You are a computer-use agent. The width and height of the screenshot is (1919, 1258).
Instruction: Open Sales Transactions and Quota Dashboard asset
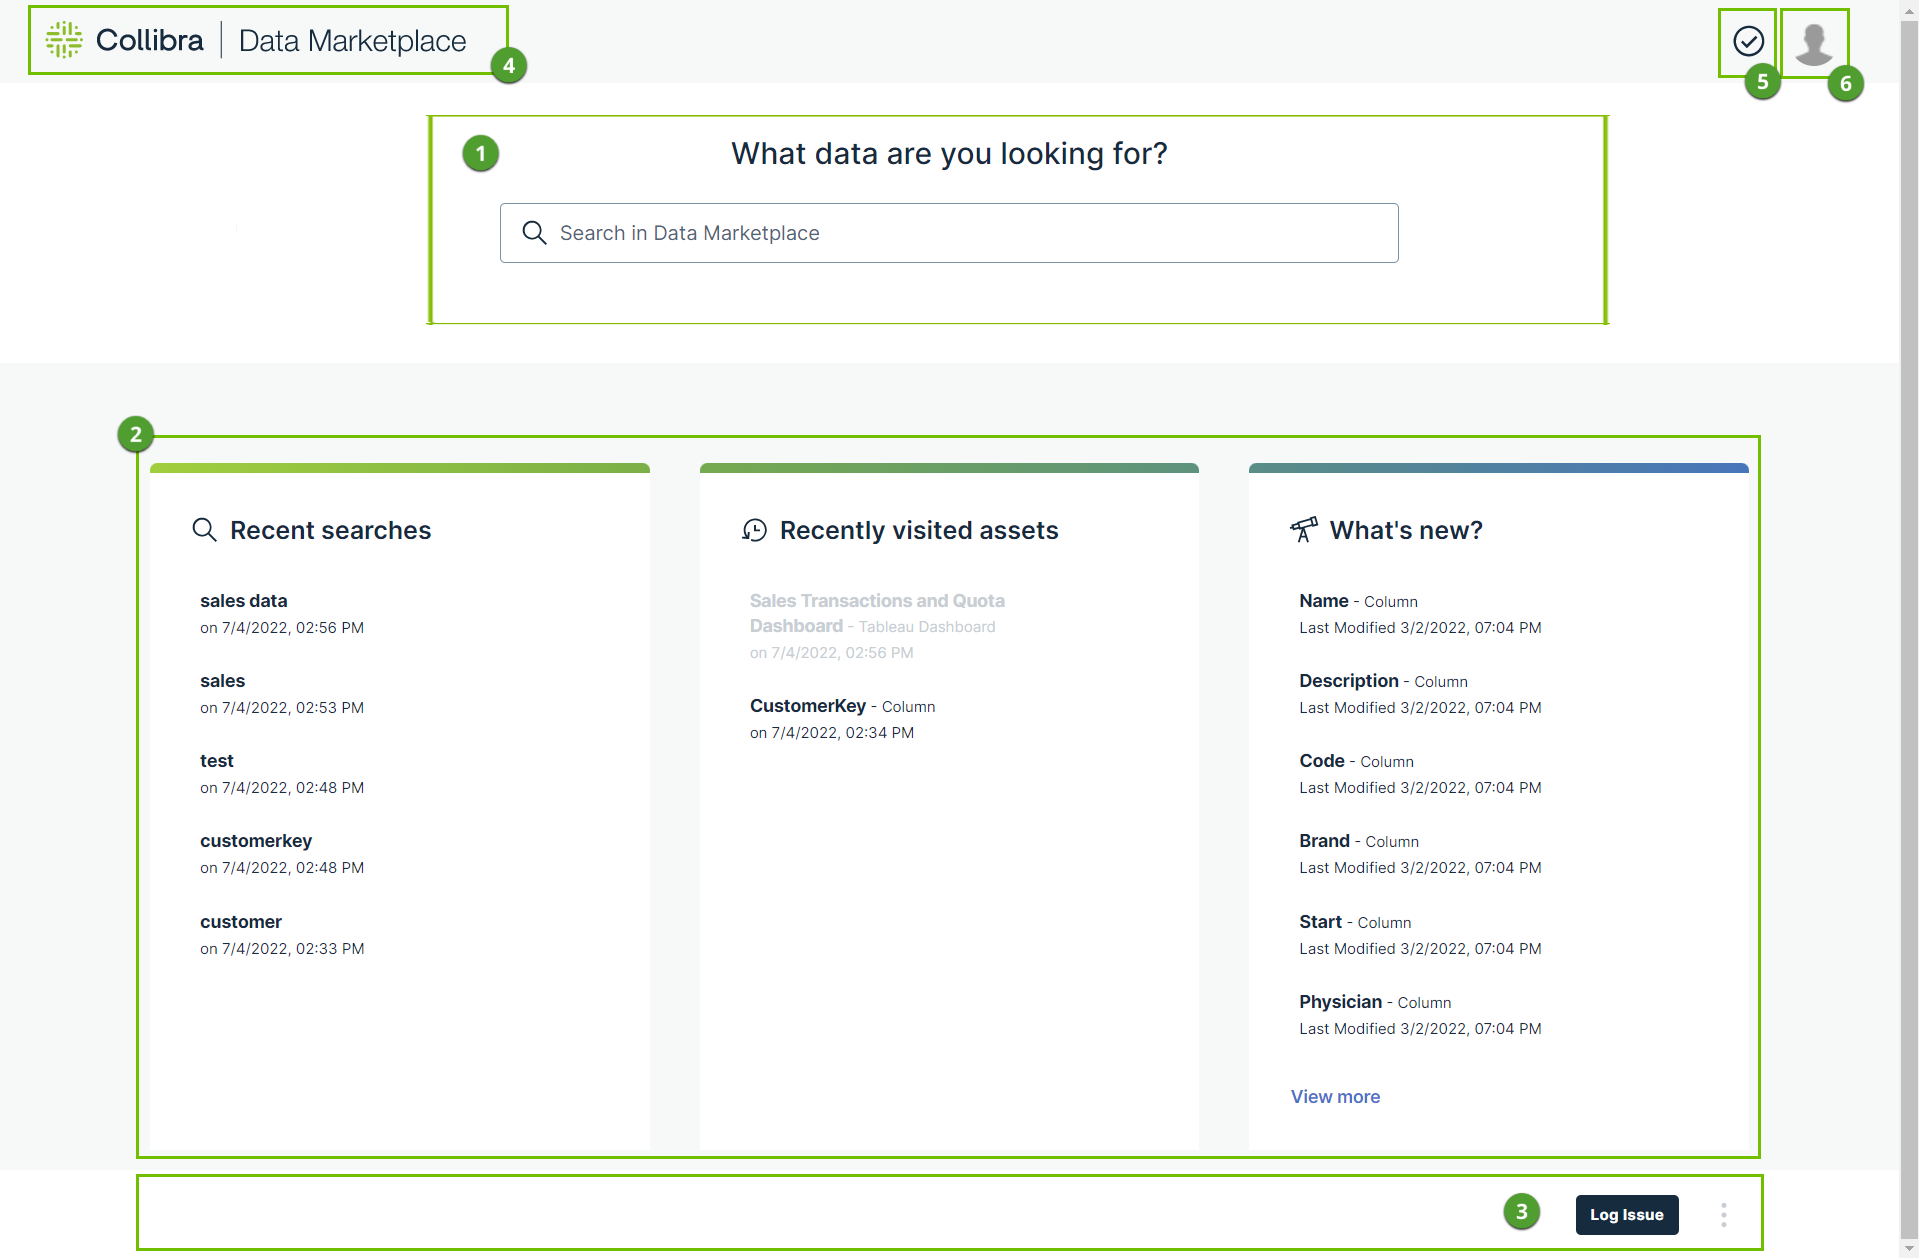tap(876, 612)
